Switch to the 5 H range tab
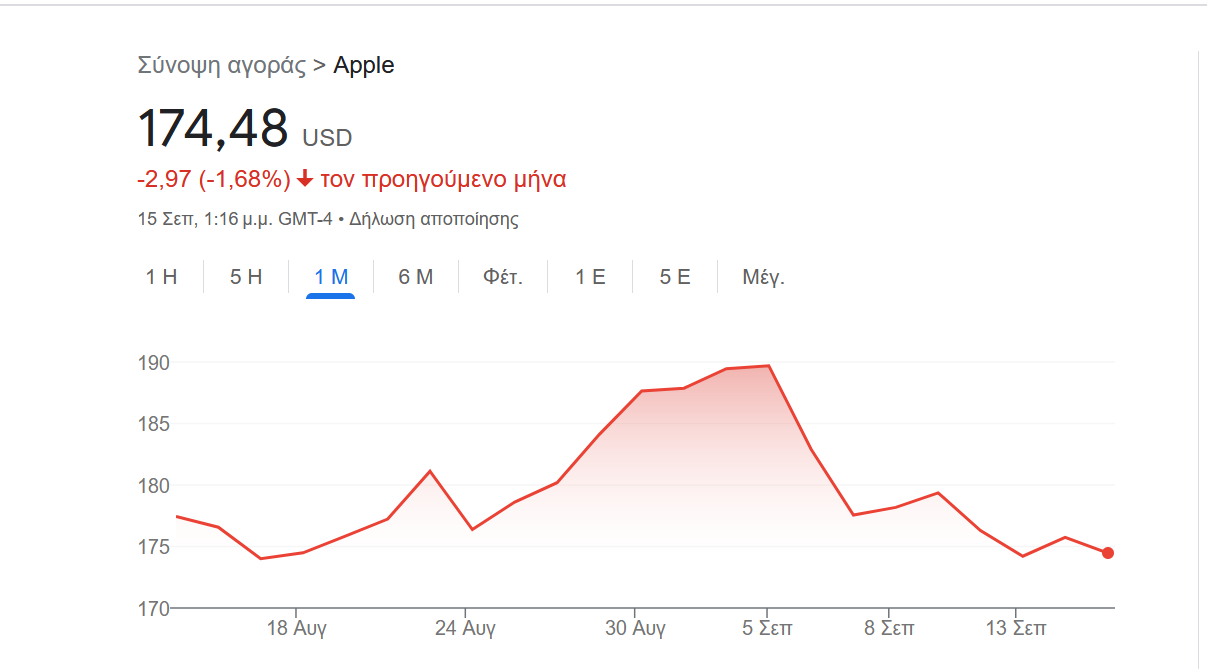 246,277
